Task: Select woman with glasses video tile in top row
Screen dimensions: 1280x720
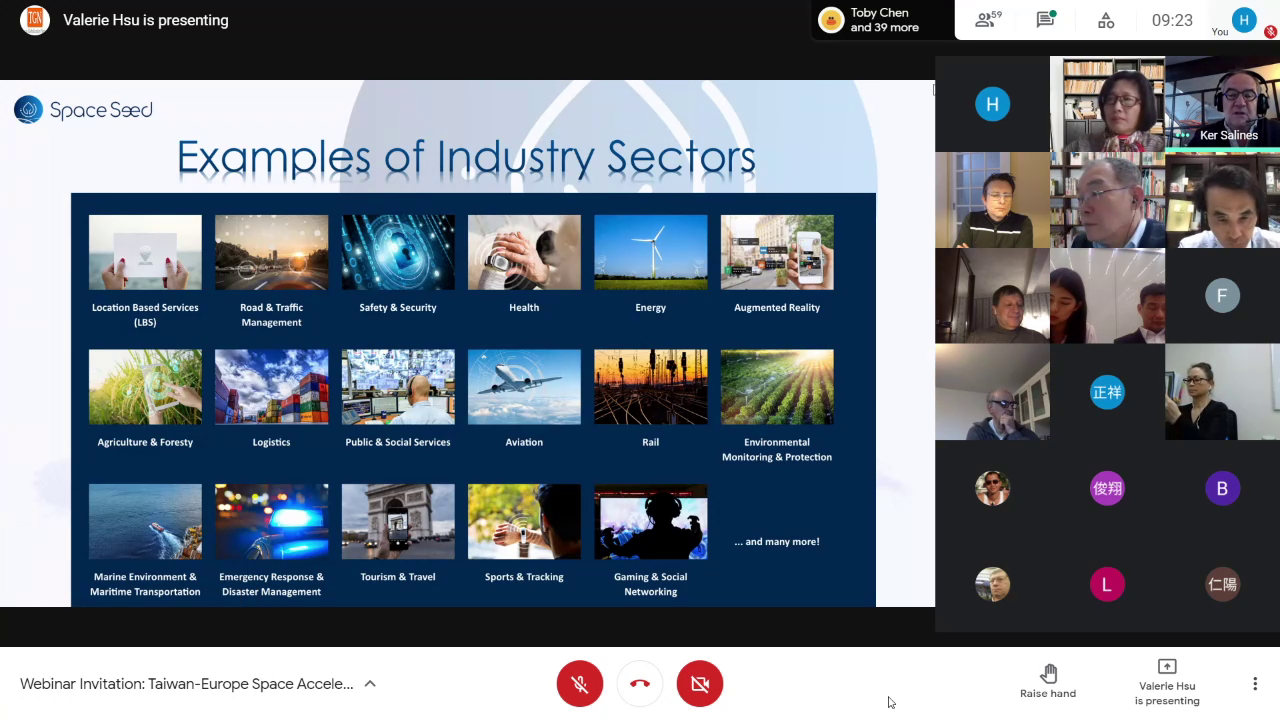Action: click(1107, 104)
